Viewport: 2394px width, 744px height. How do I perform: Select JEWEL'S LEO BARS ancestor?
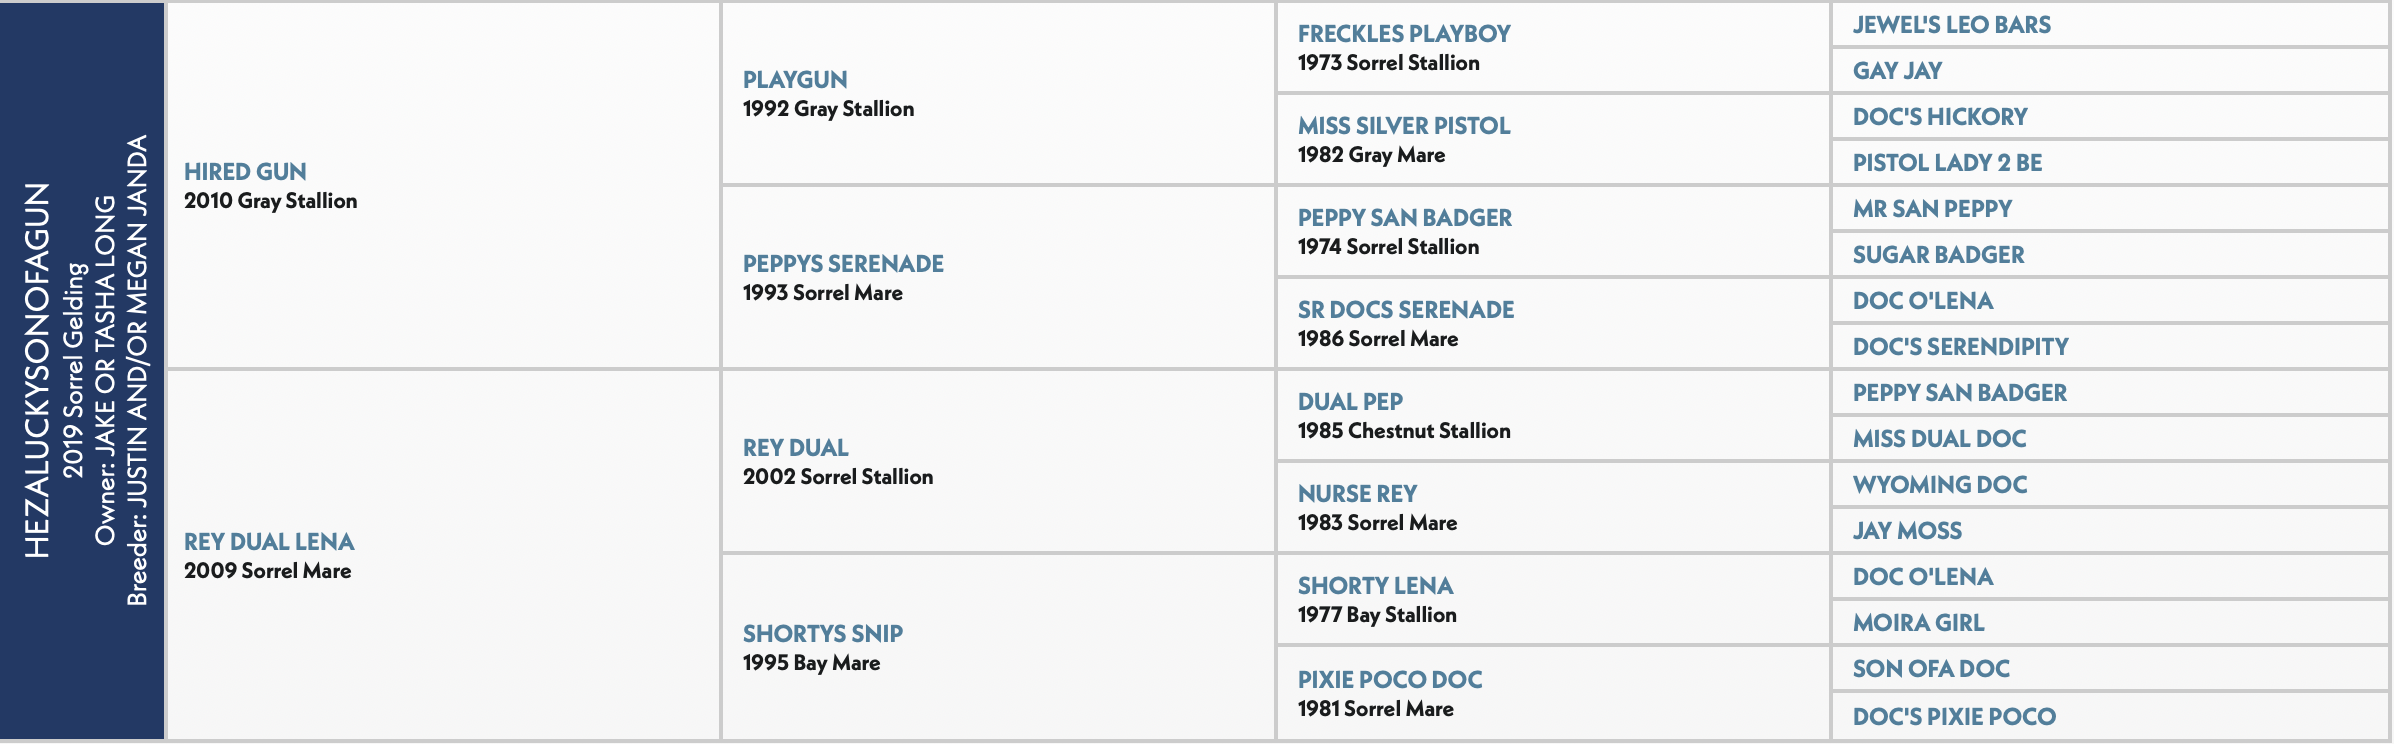pos(1951,25)
